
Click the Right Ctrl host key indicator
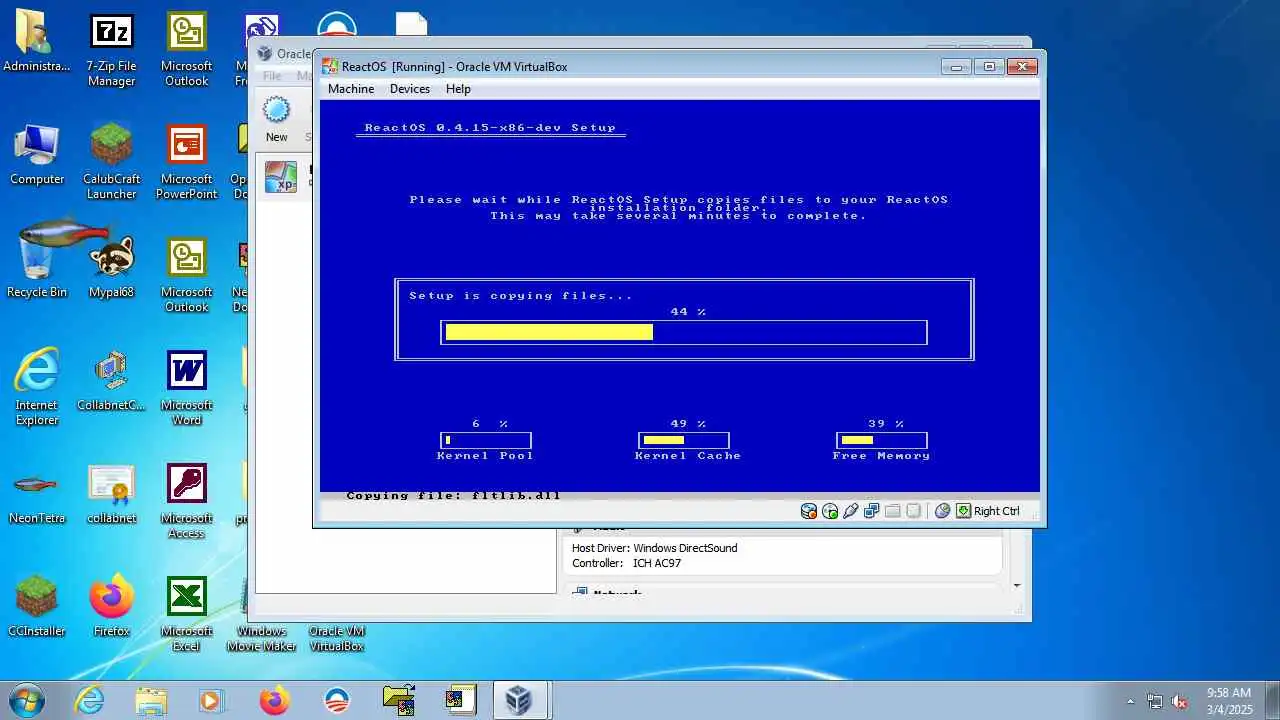pos(988,511)
